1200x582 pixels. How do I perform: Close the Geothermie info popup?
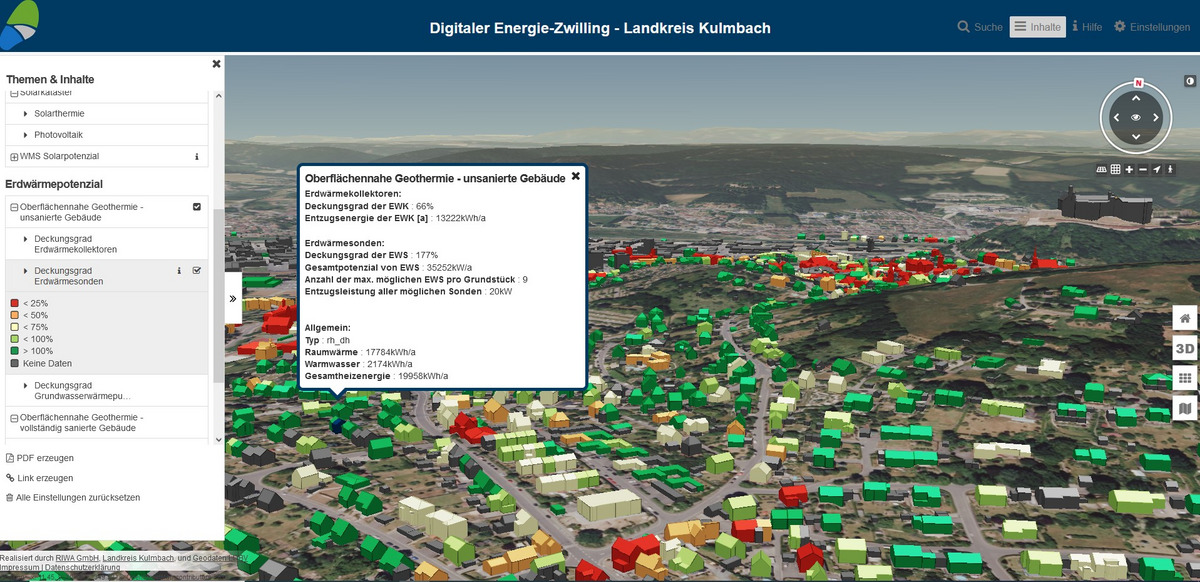point(575,176)
